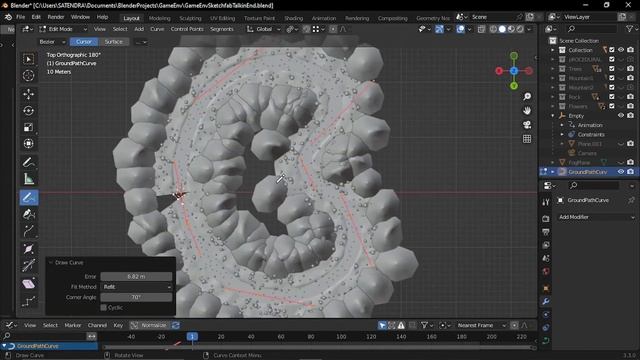Image resolution: width=640 pixels, height=360 pixels.
Task: Uncheck the Rock collection checkbox
Action: point(611,97)
